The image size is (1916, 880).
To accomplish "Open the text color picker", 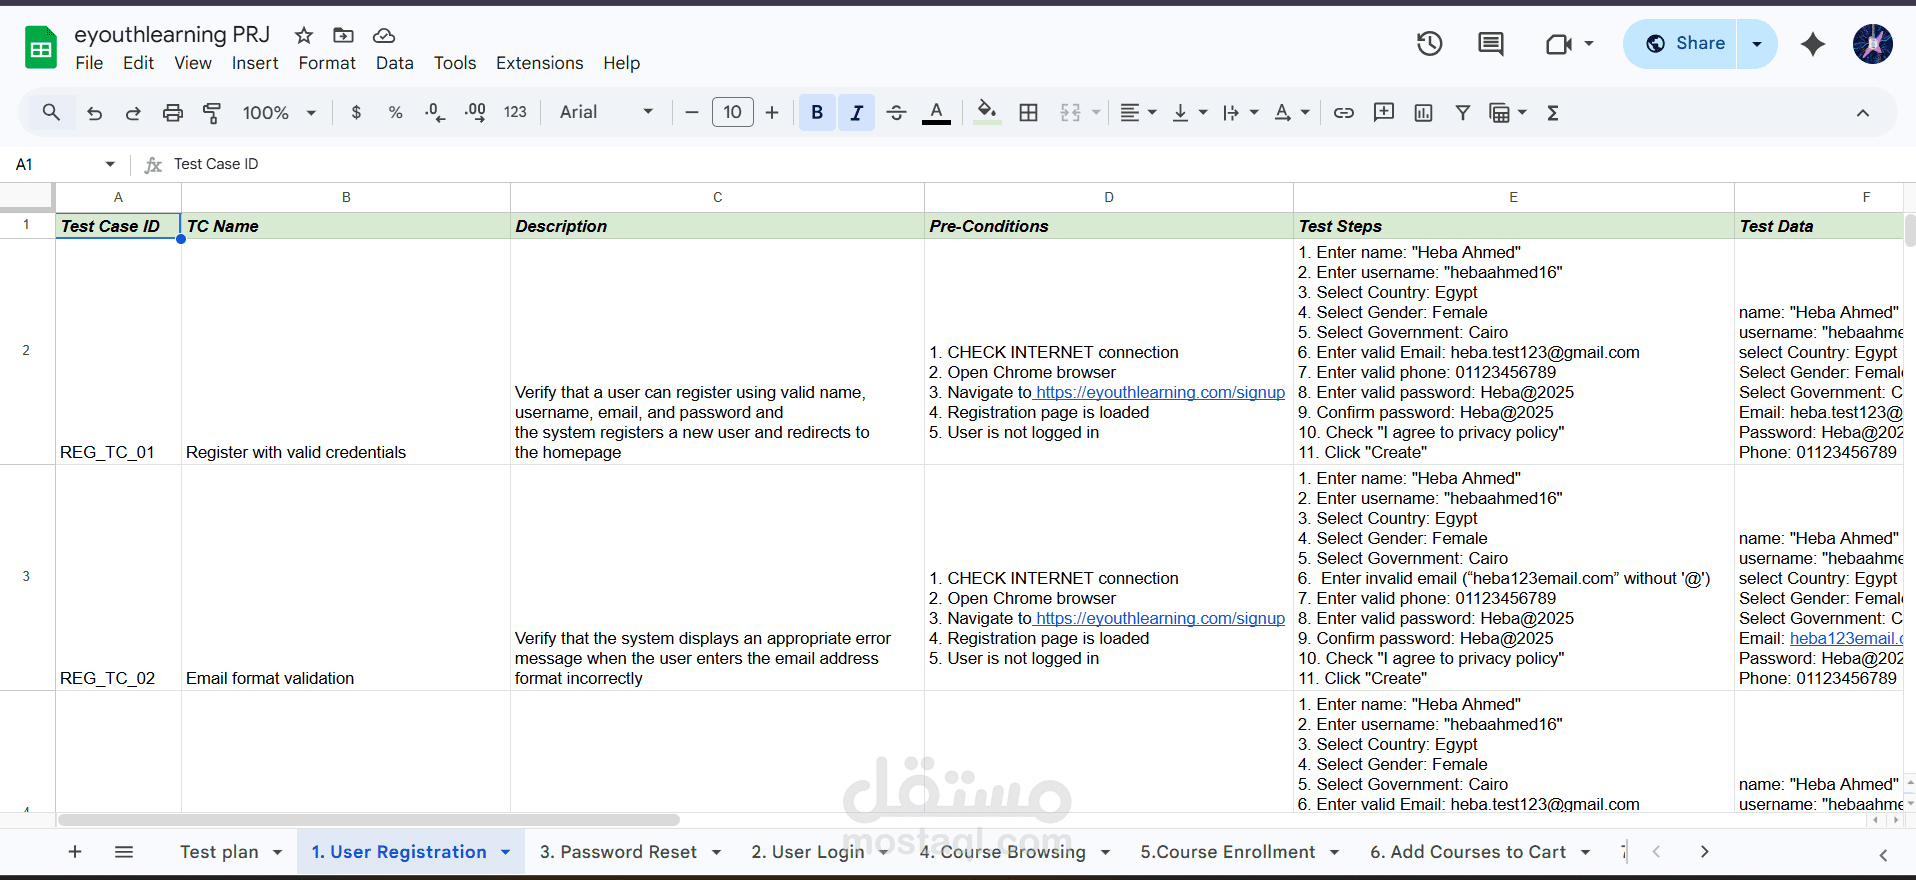I will 936,113.
